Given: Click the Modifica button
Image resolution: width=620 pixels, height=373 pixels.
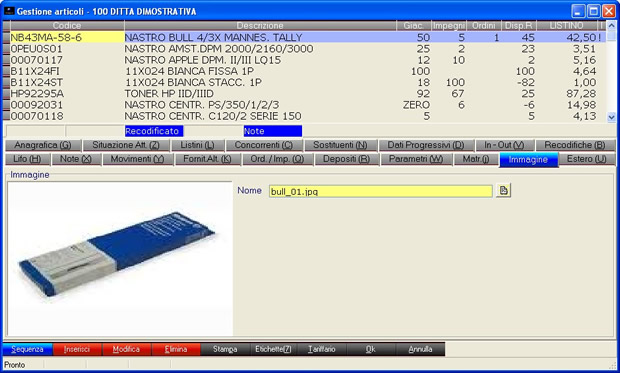Looking at the screenshot, I should (x=126, y=349).
